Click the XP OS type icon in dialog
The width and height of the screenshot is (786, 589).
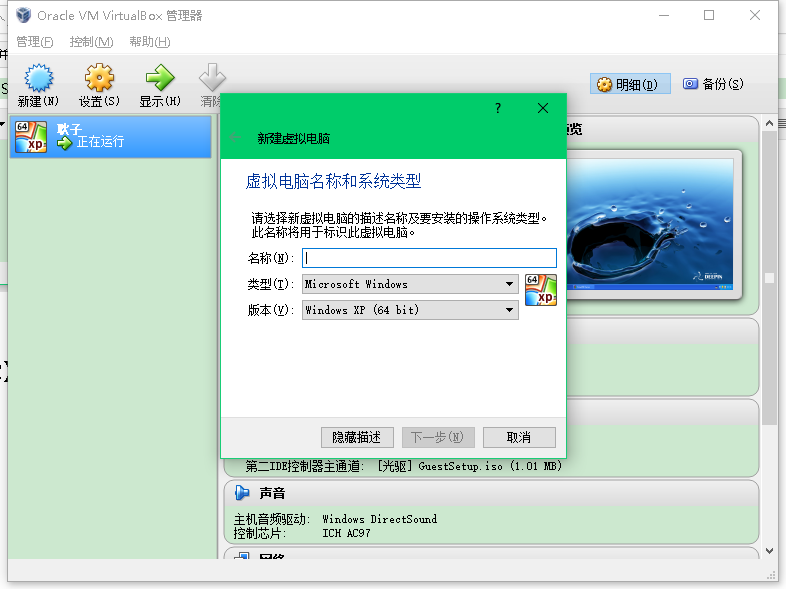coord(540,290)
